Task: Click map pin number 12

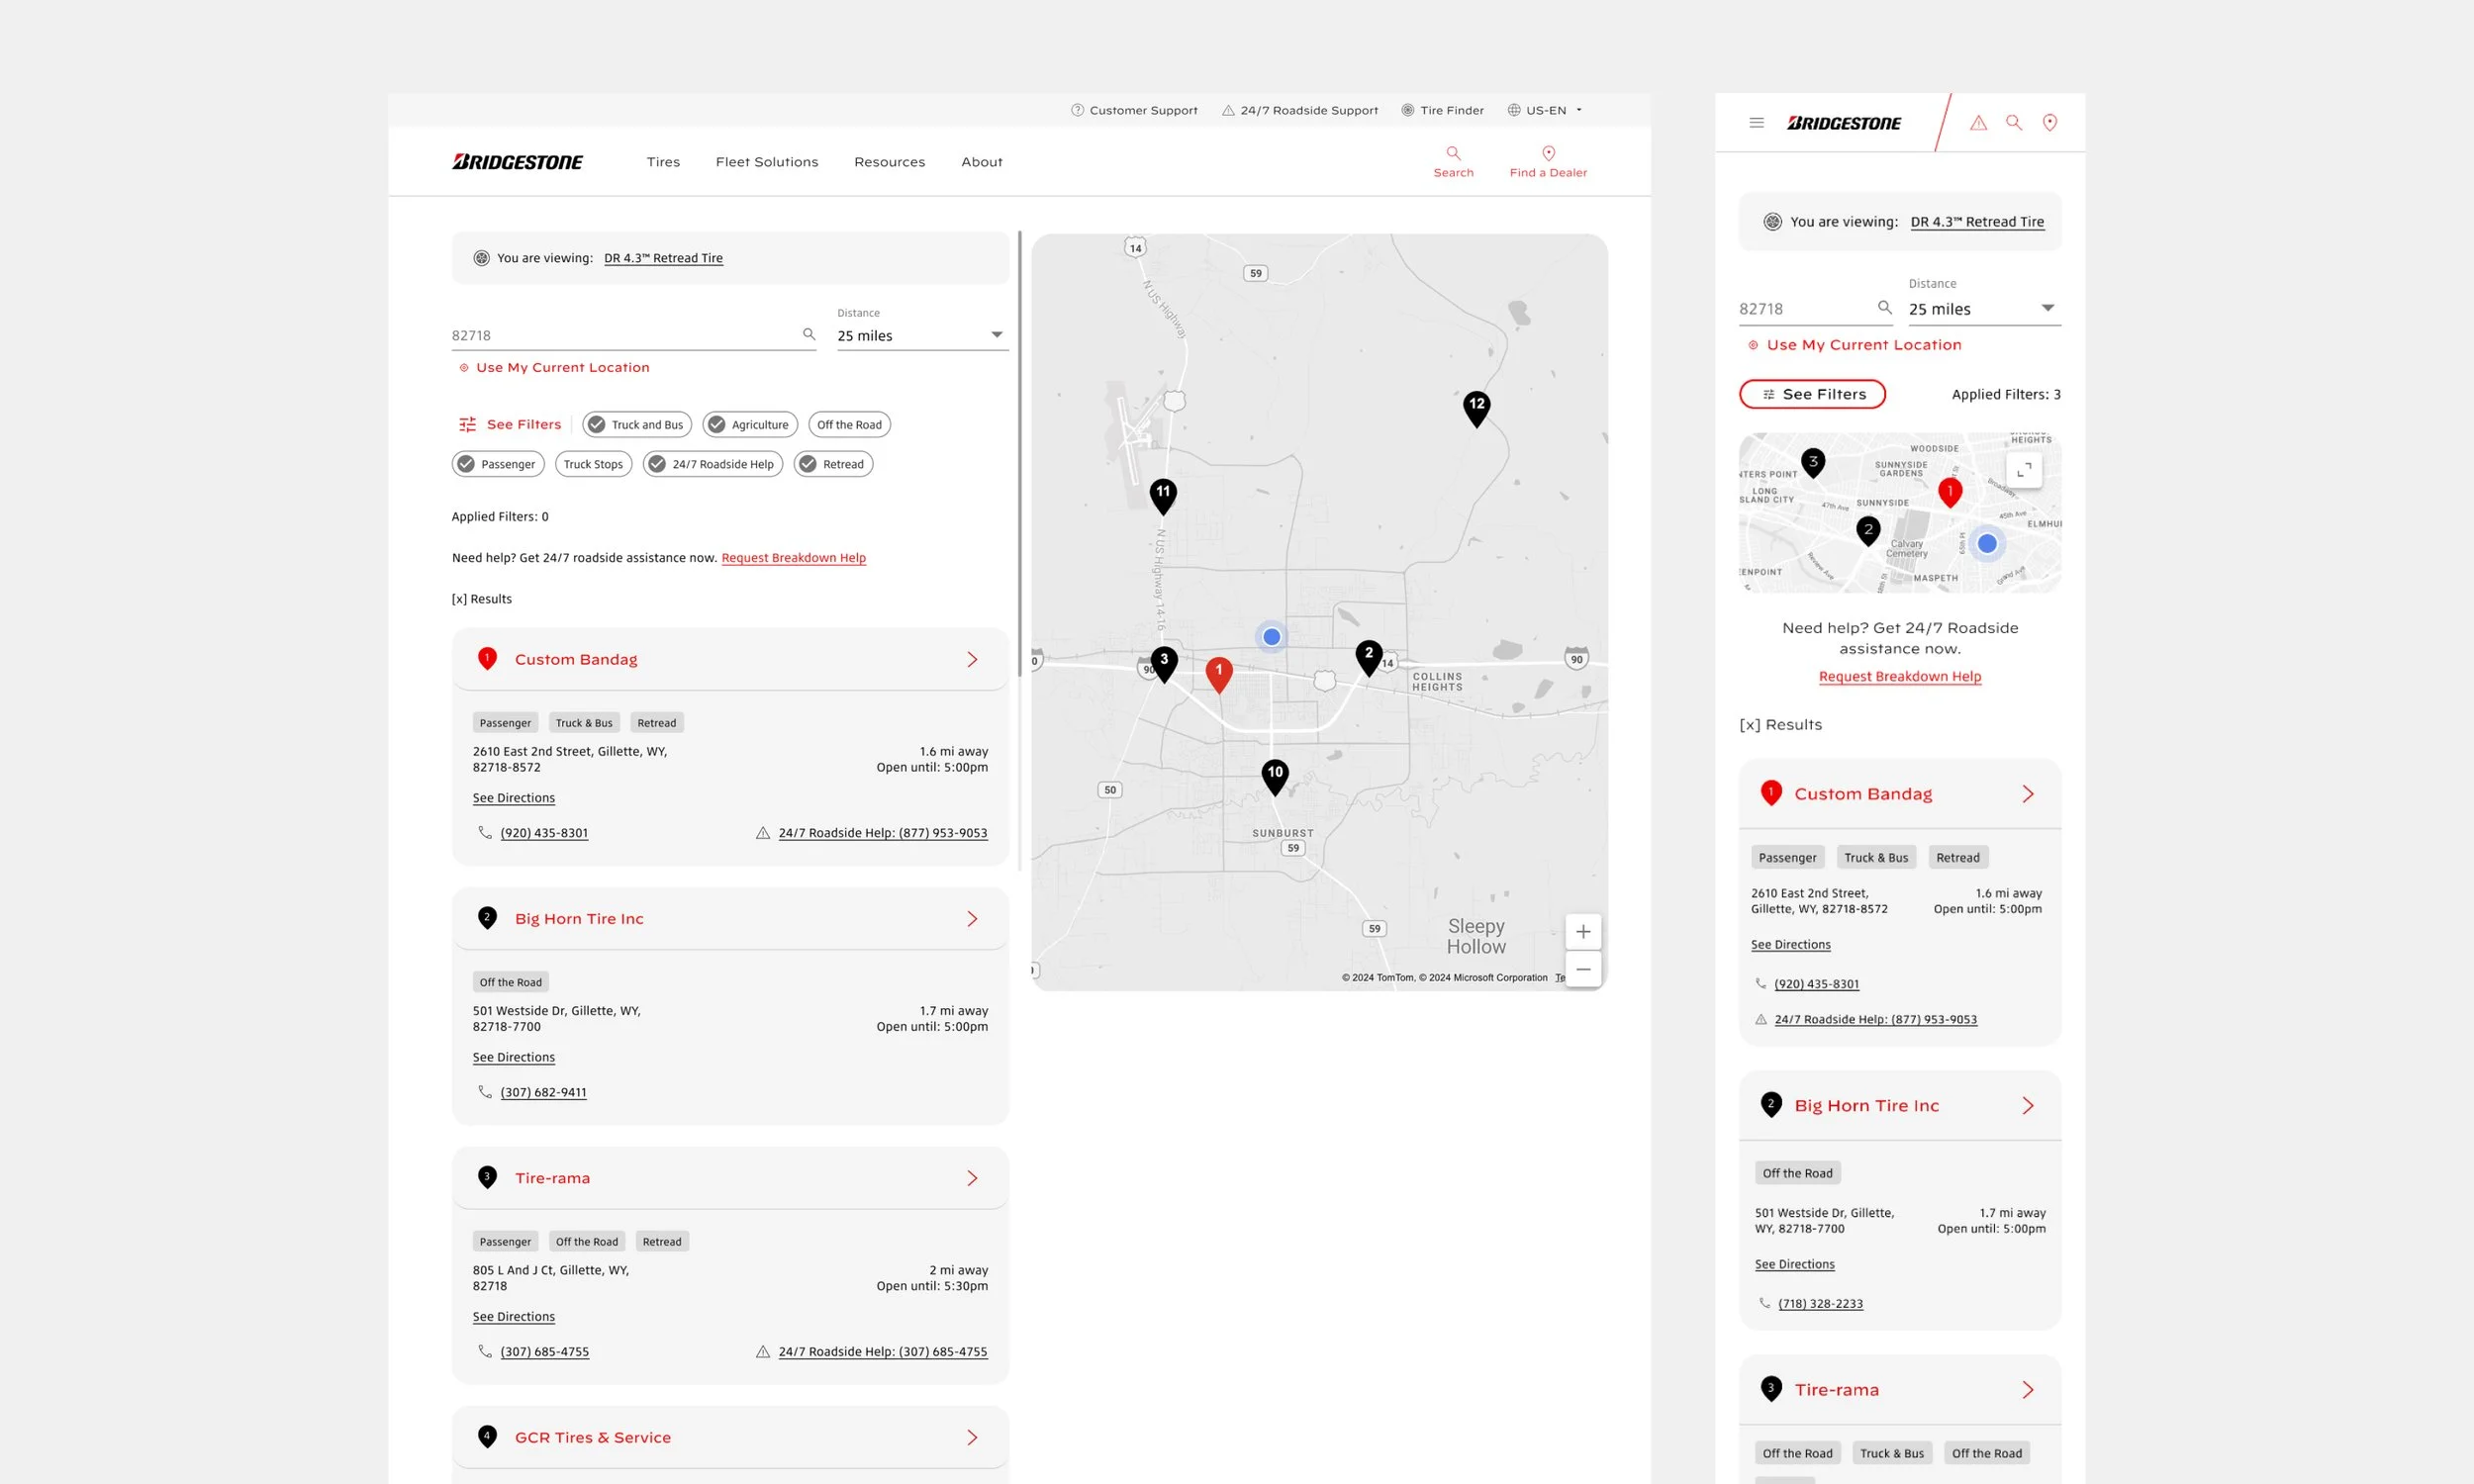Action: [x=1476, y=407]
